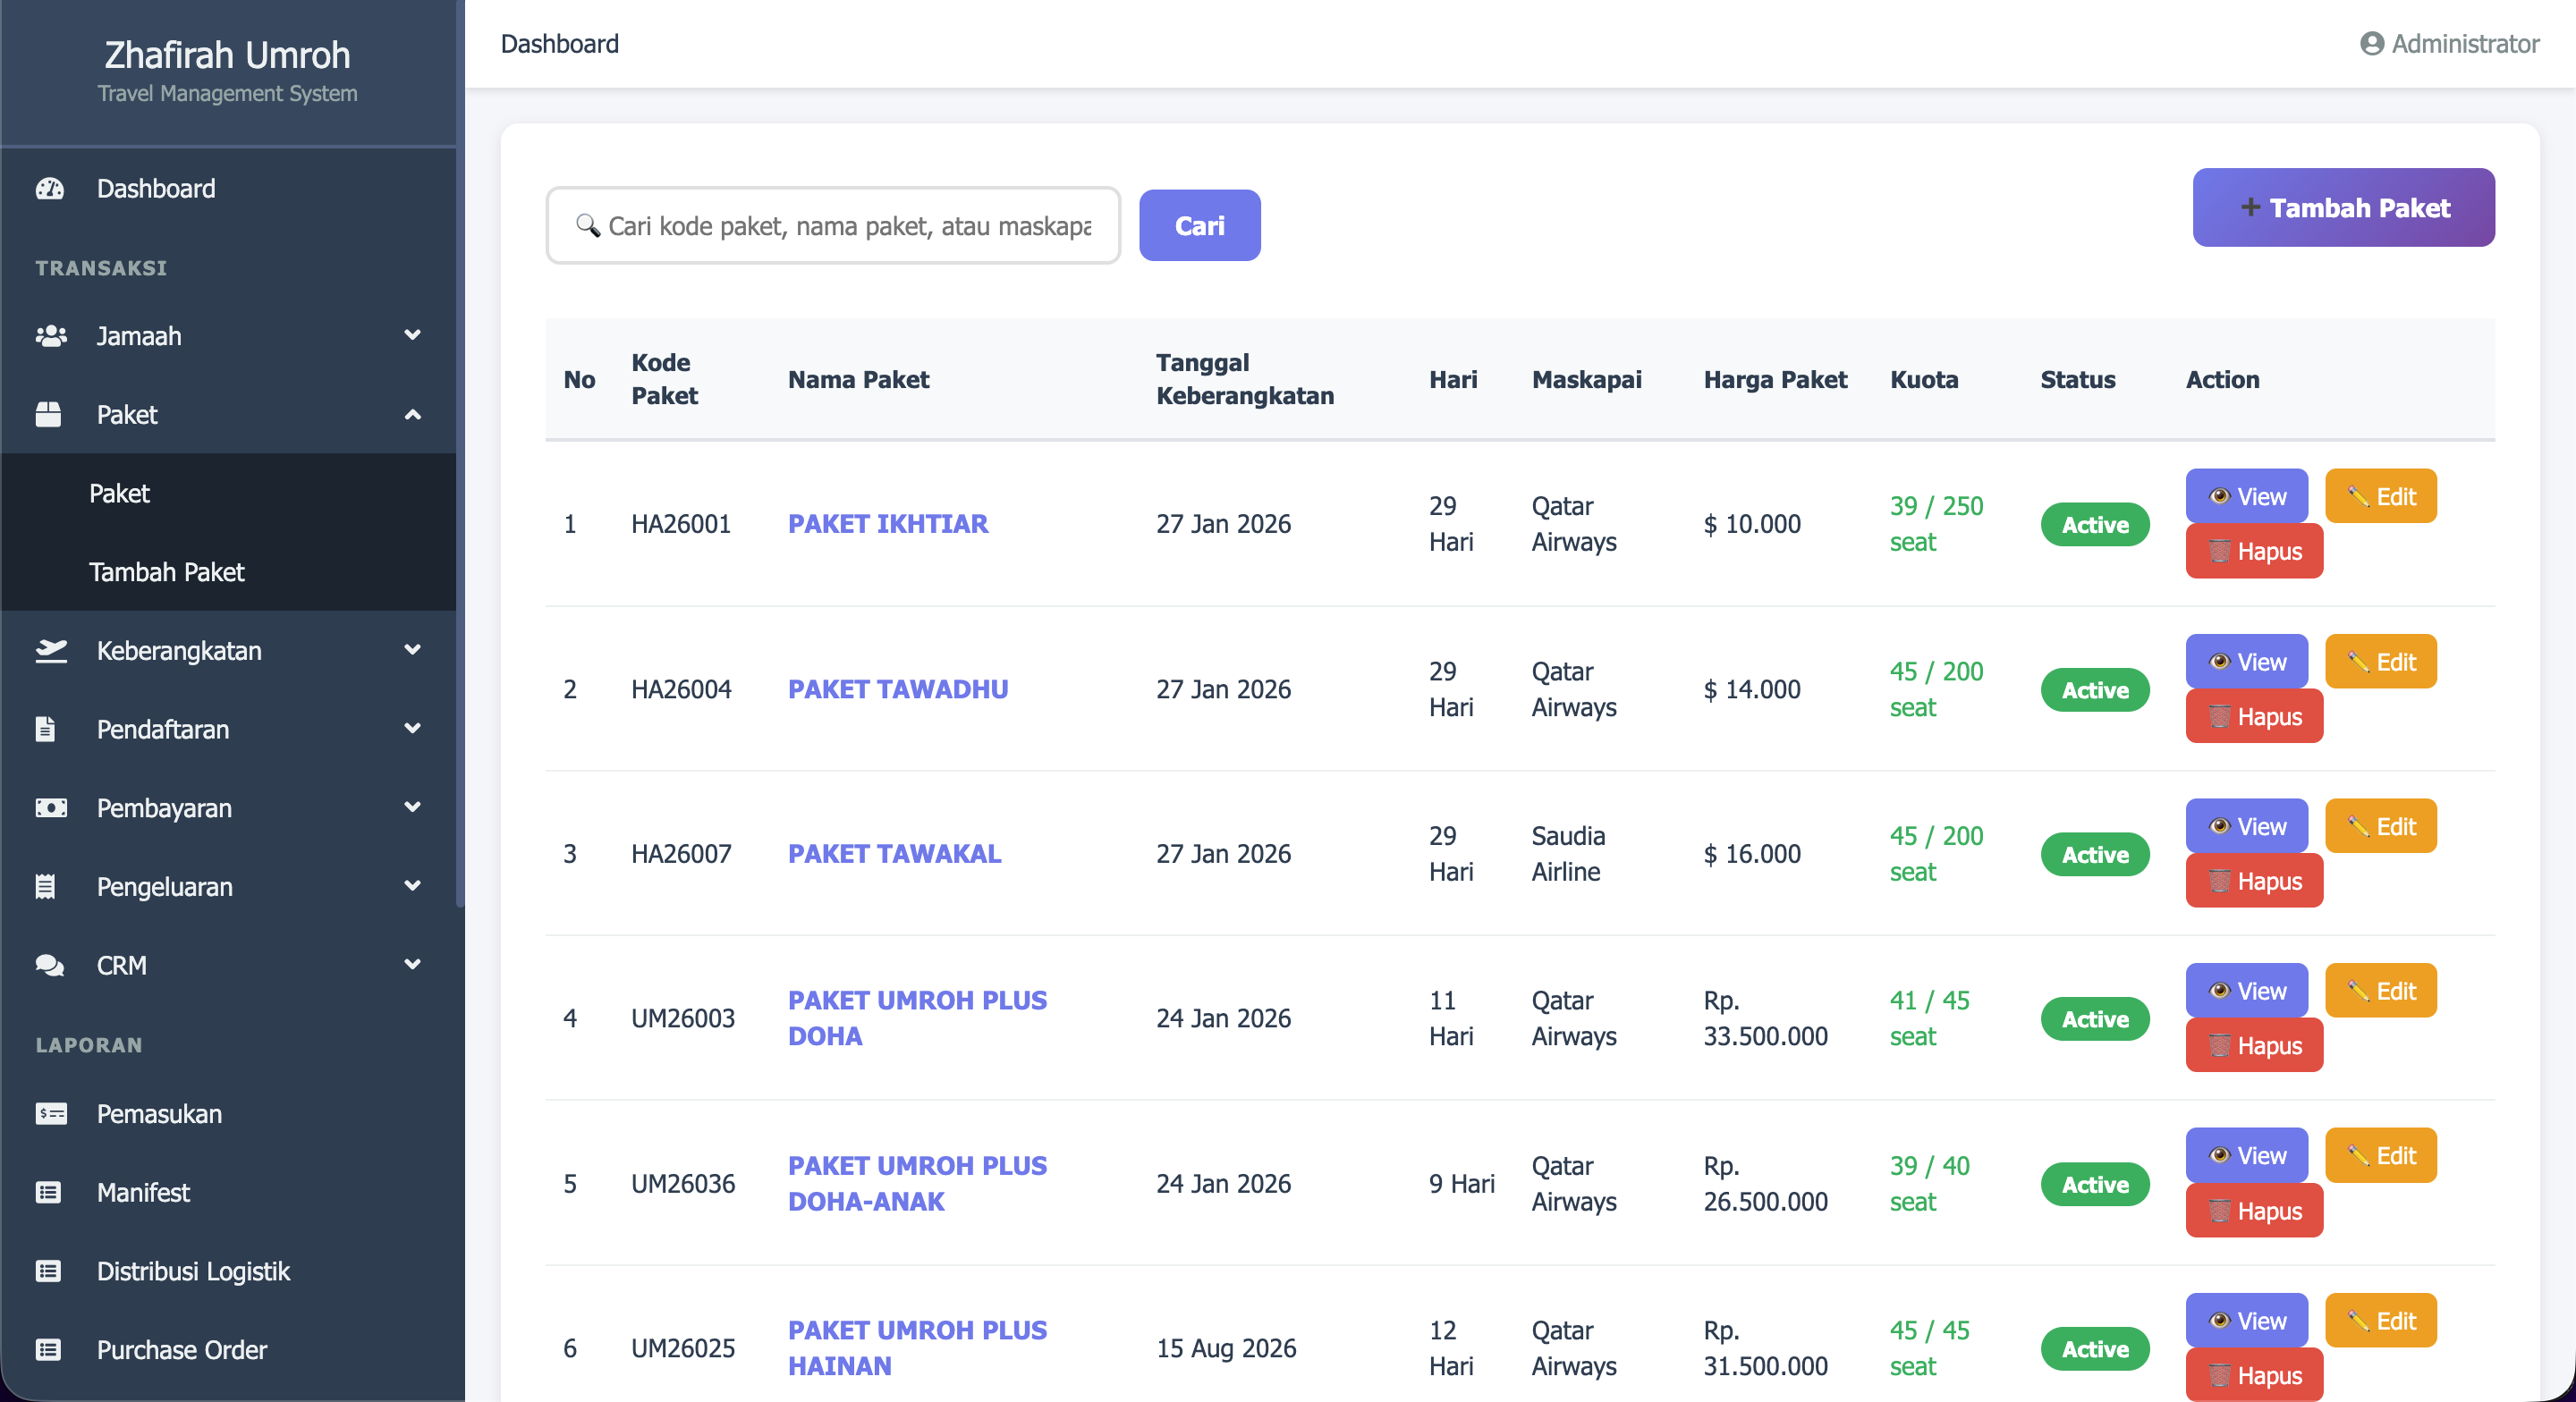Screen dimensions: 2576x1402
Task: Click the Pemasukan card icon
Action: (50, 1113)
